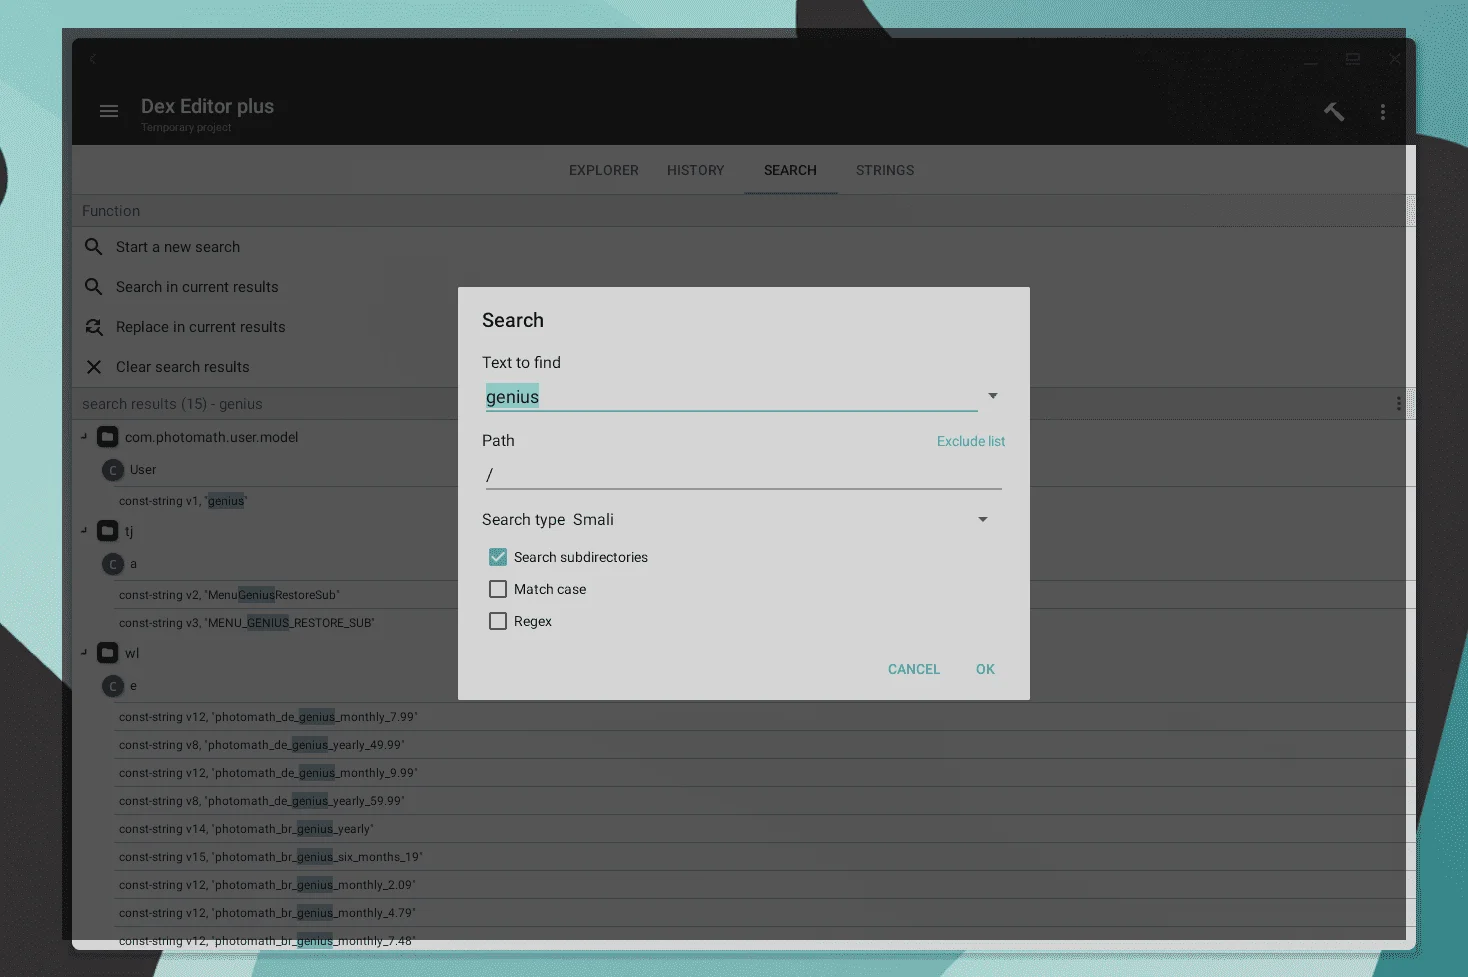Open Search type Smali dropdown
Image resolution: width=1468 pixels, height=977 pixels.
[983, 519]
